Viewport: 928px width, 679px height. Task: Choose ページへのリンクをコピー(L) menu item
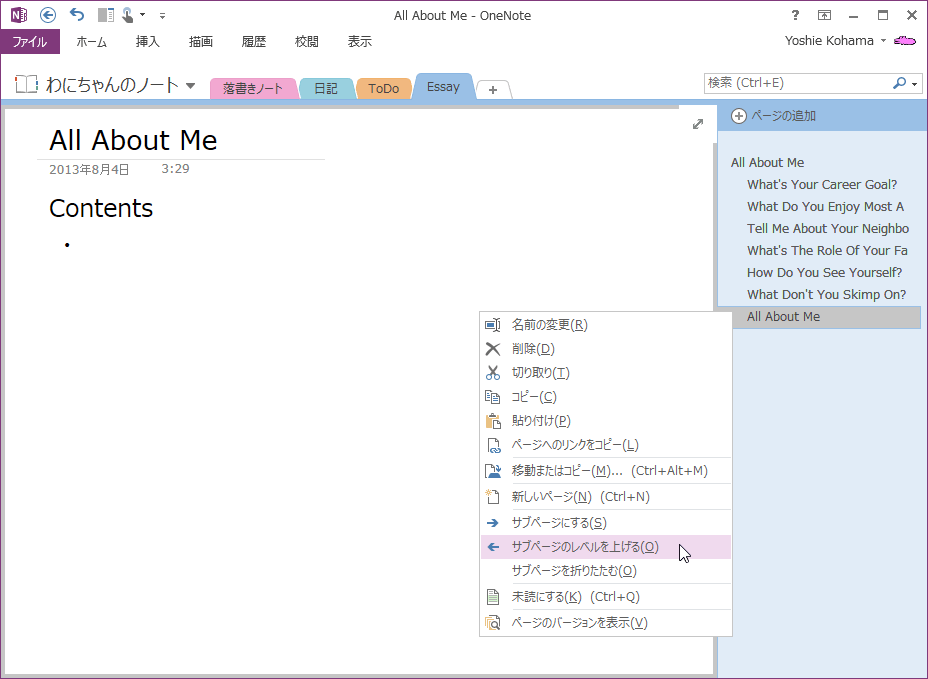tap(606, 445)
